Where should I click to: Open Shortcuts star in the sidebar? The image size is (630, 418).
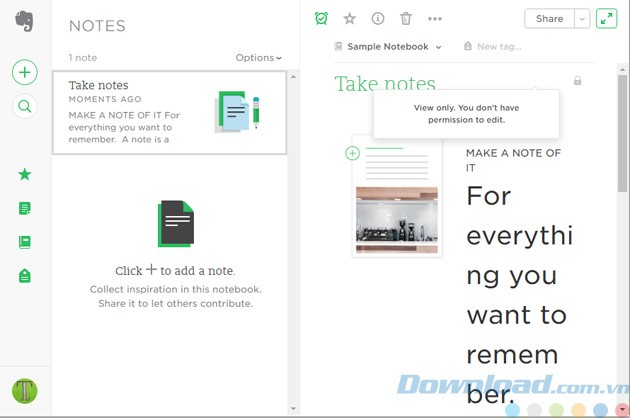pyautogui.click(x=25, y=174)
